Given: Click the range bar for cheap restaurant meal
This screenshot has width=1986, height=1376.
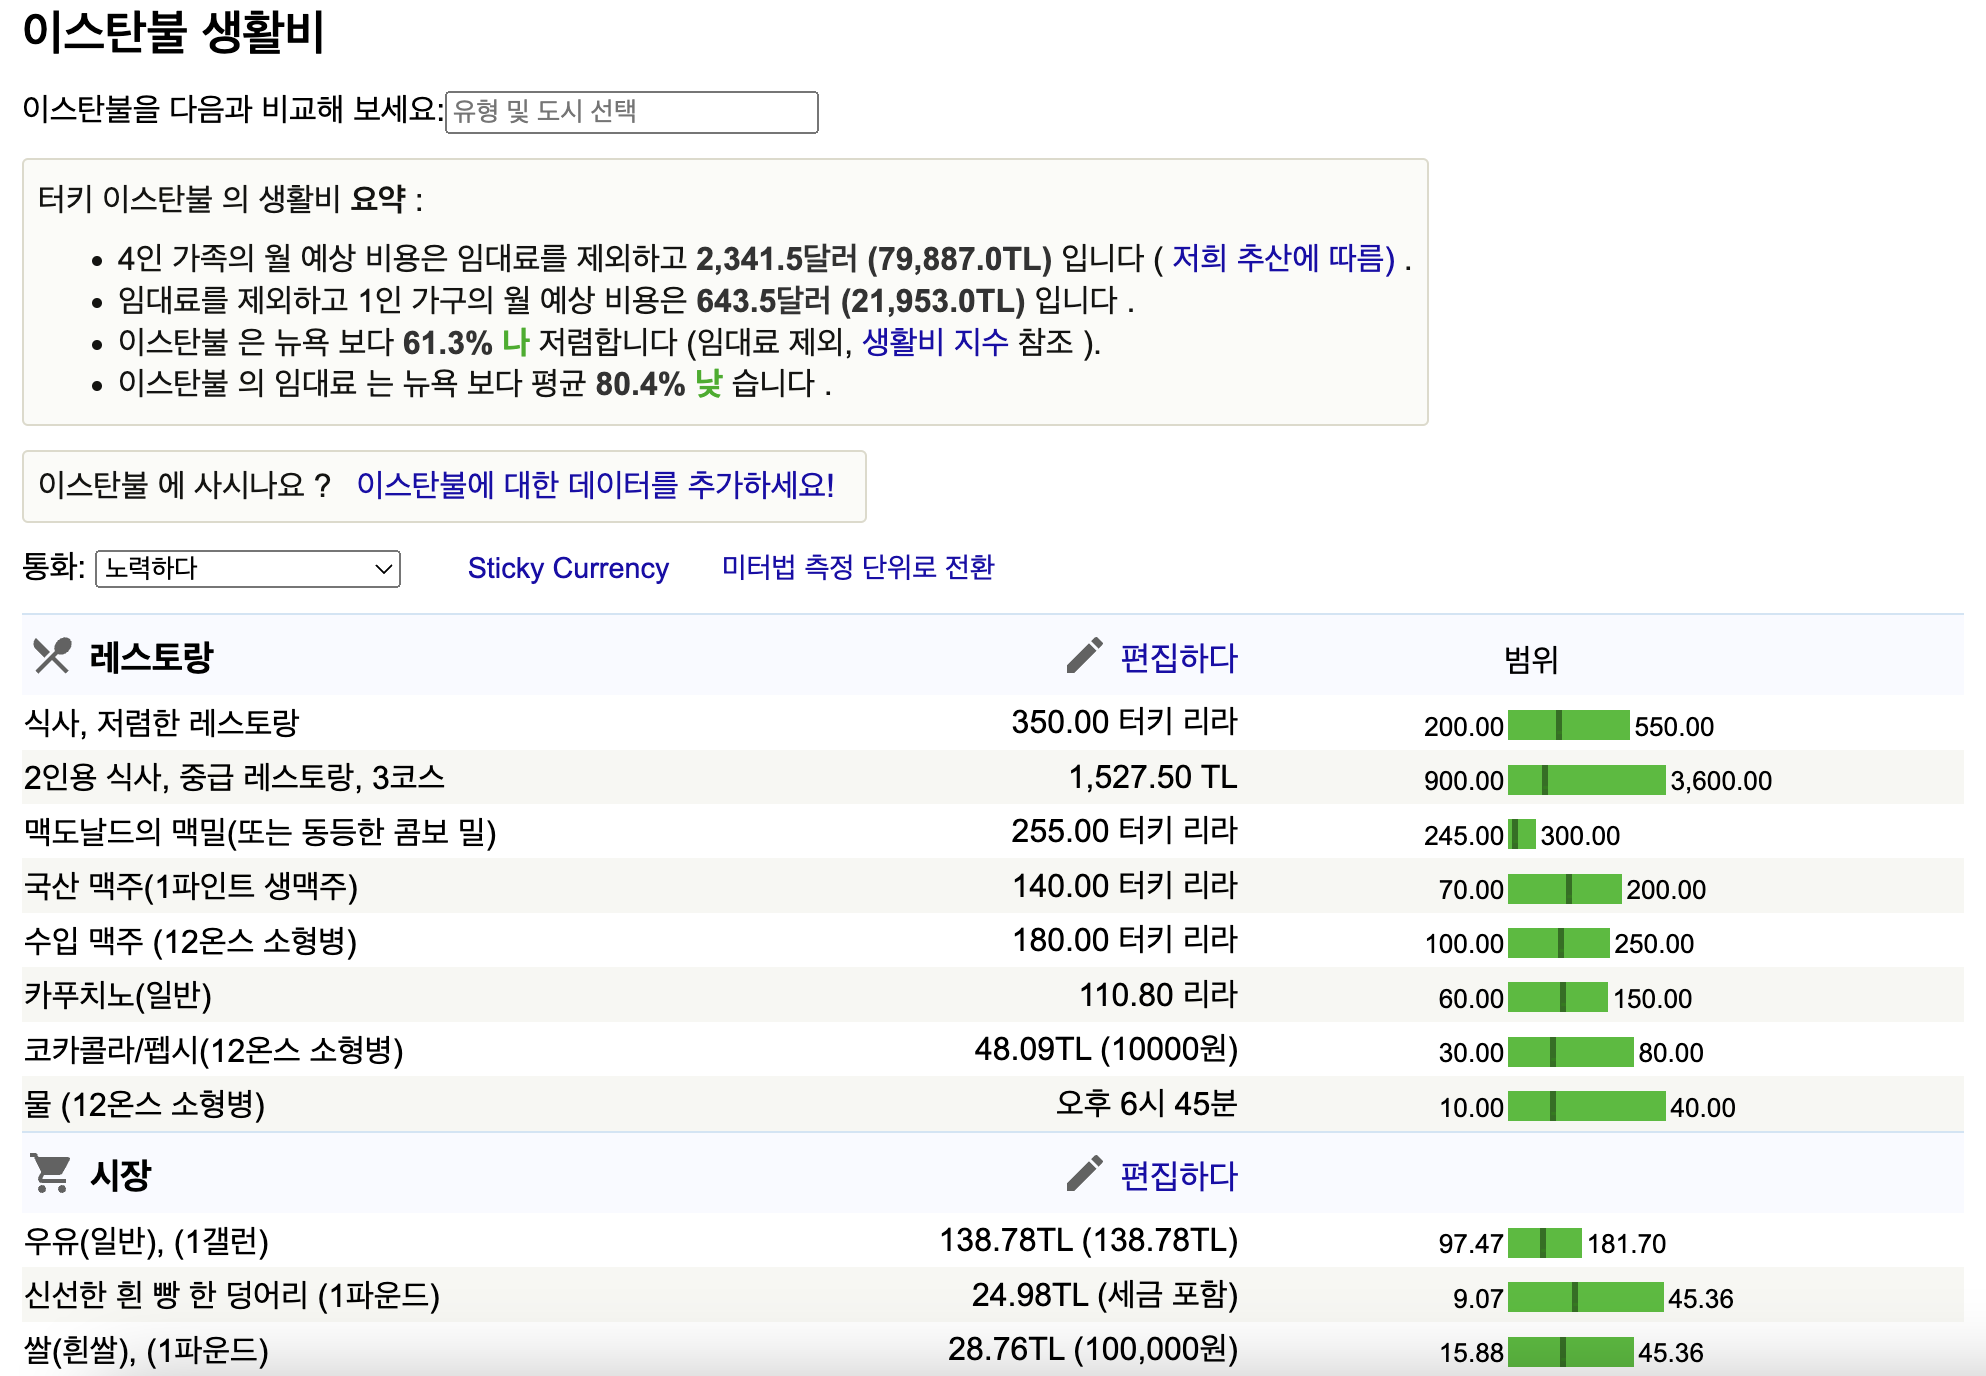Looking at the screenshot, I should tap(1568, 726).
